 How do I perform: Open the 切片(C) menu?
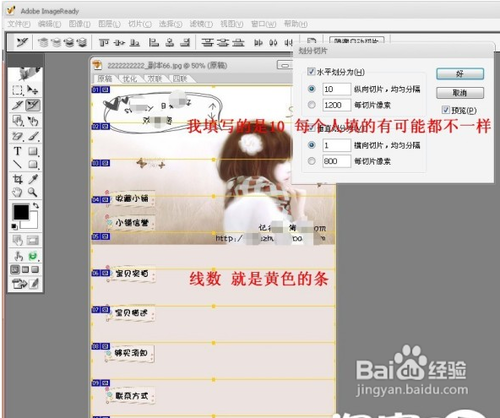(x=140, y=24)
